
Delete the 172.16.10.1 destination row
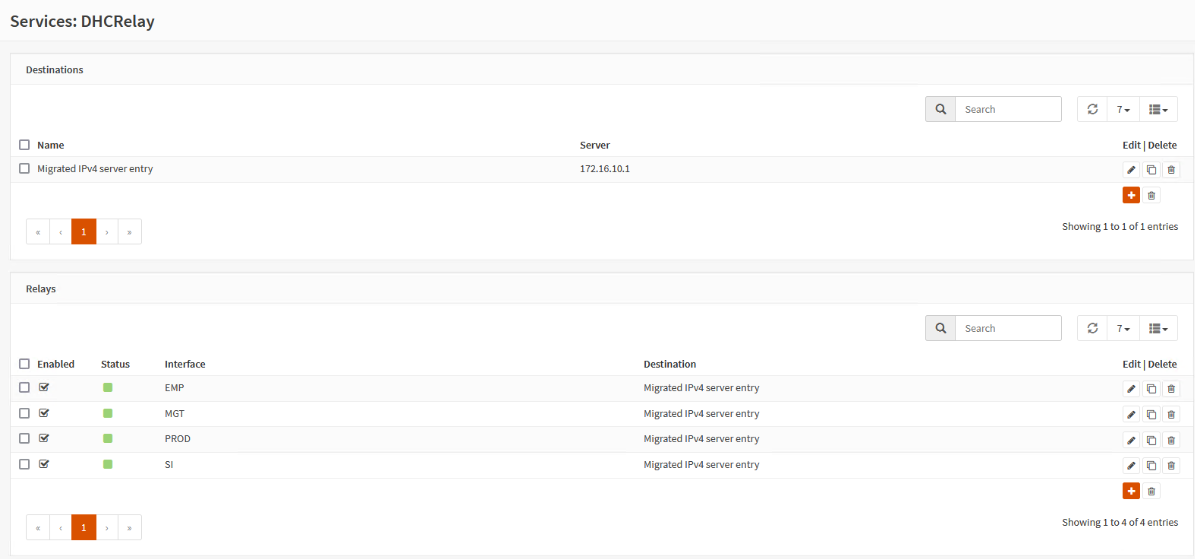pyautogui.click(x=1171, y=170)
